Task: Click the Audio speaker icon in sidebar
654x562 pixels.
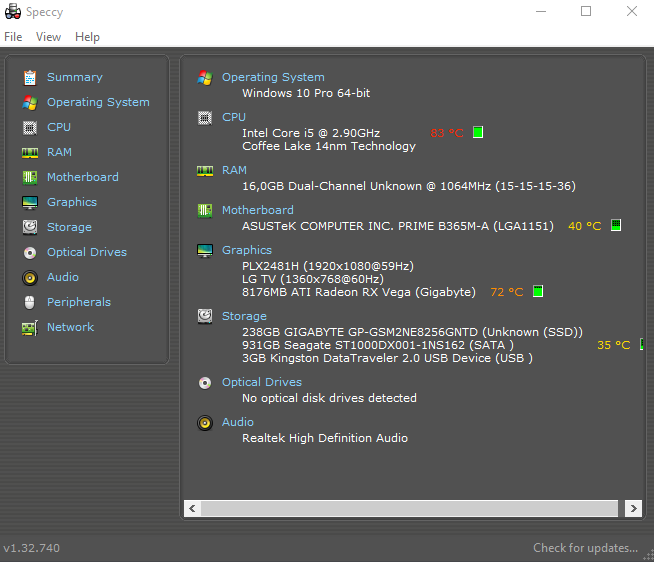Action: [x=30, y=278]
